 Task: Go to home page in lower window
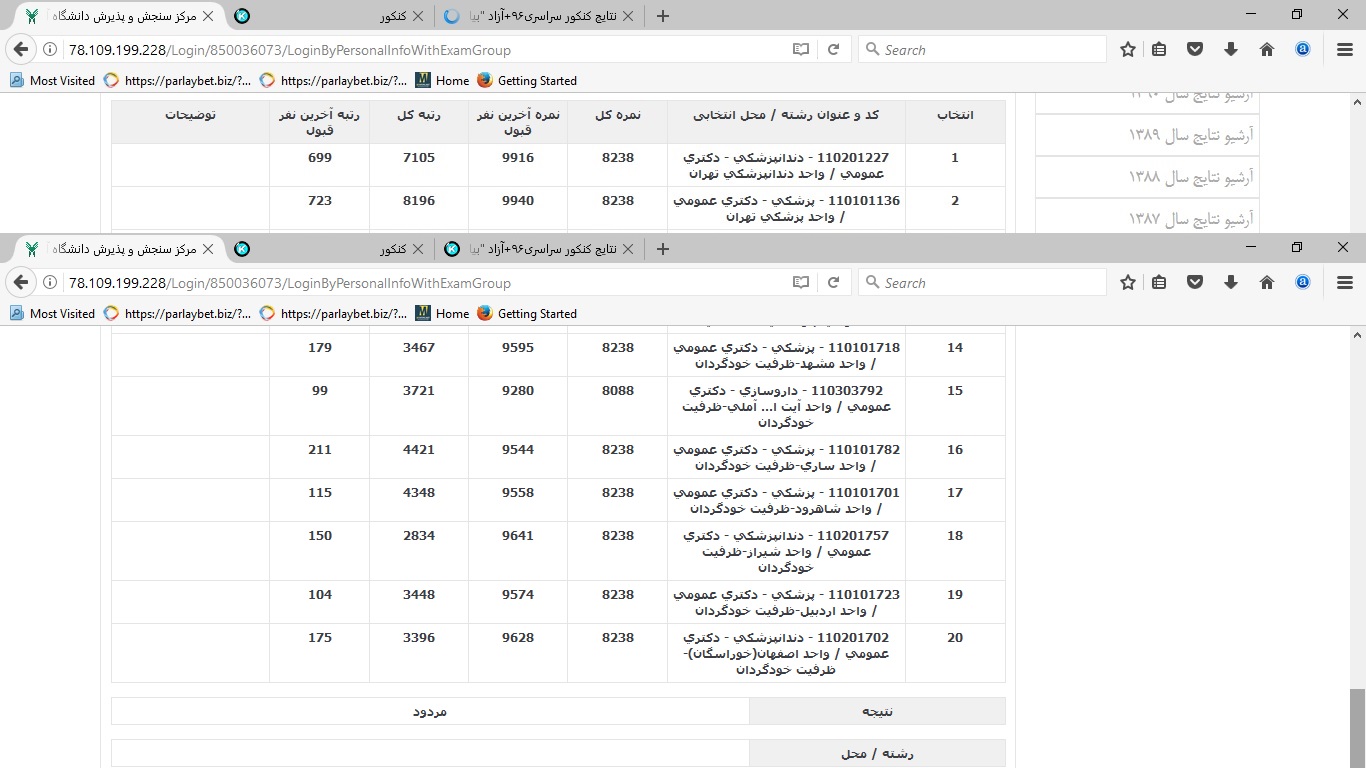tap(1267, 282)
